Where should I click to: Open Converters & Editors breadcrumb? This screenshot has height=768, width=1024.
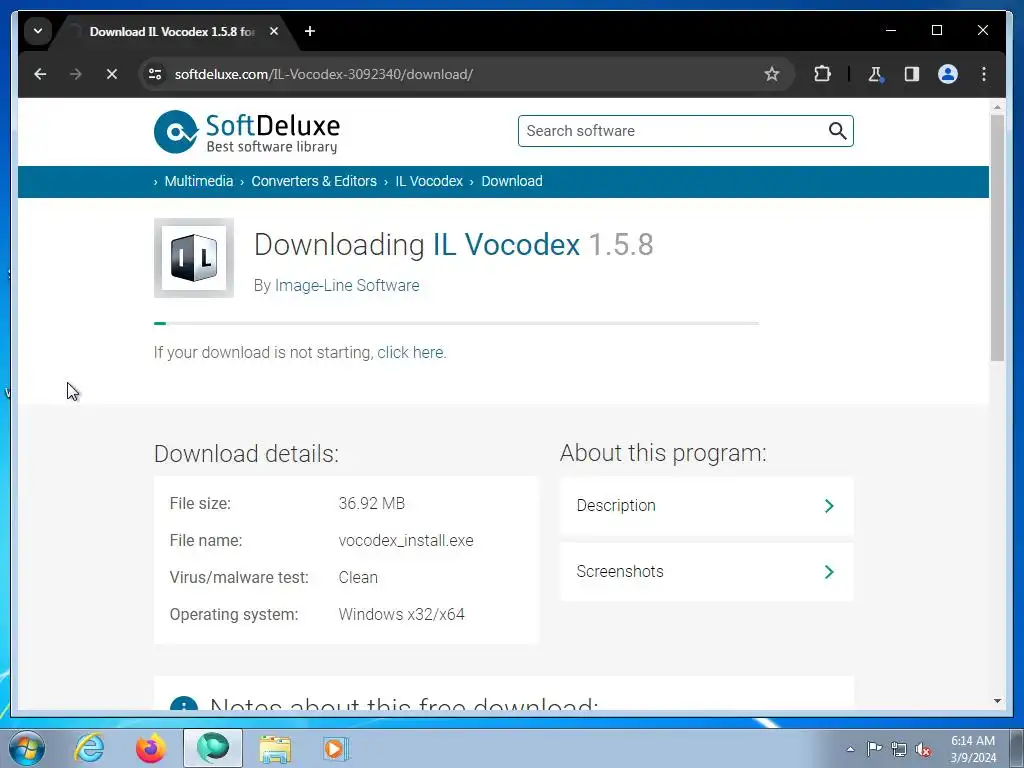(x=314, y=182)
